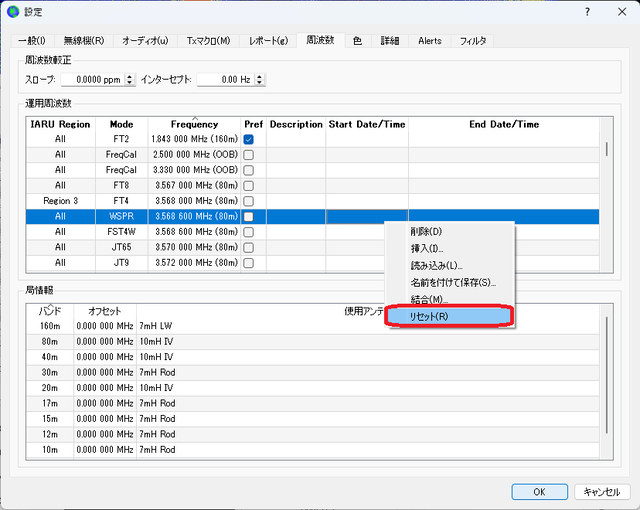Click the OK button
This screenshot has width=640, height=510.
(x=539, y=492)
